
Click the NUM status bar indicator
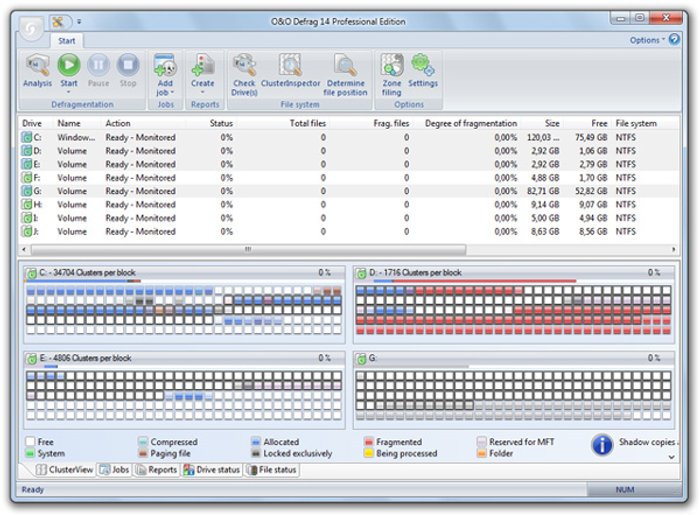(625, 490)
